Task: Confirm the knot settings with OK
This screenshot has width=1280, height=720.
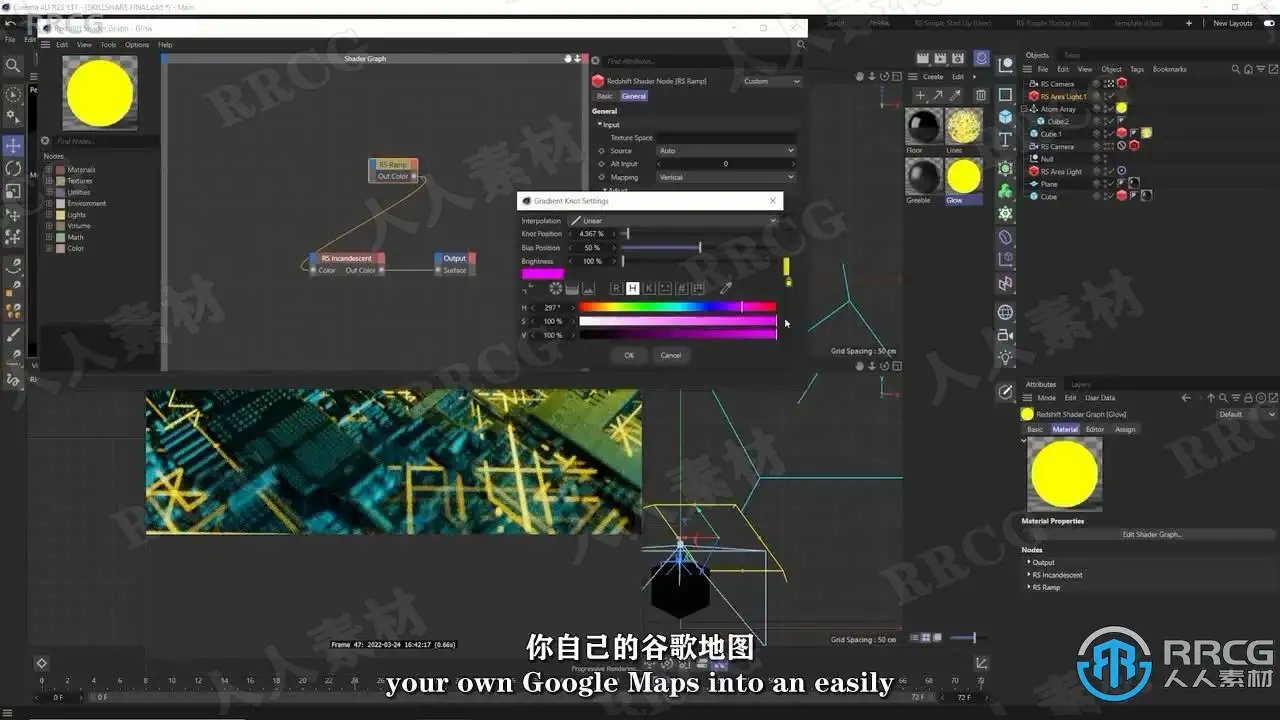Action: pyautogui.click(x=629, y=355)
